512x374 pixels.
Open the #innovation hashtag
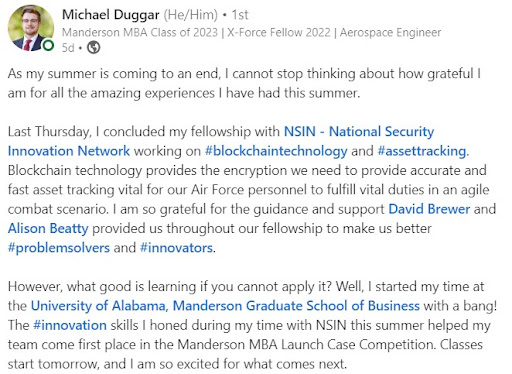[70, 325]
